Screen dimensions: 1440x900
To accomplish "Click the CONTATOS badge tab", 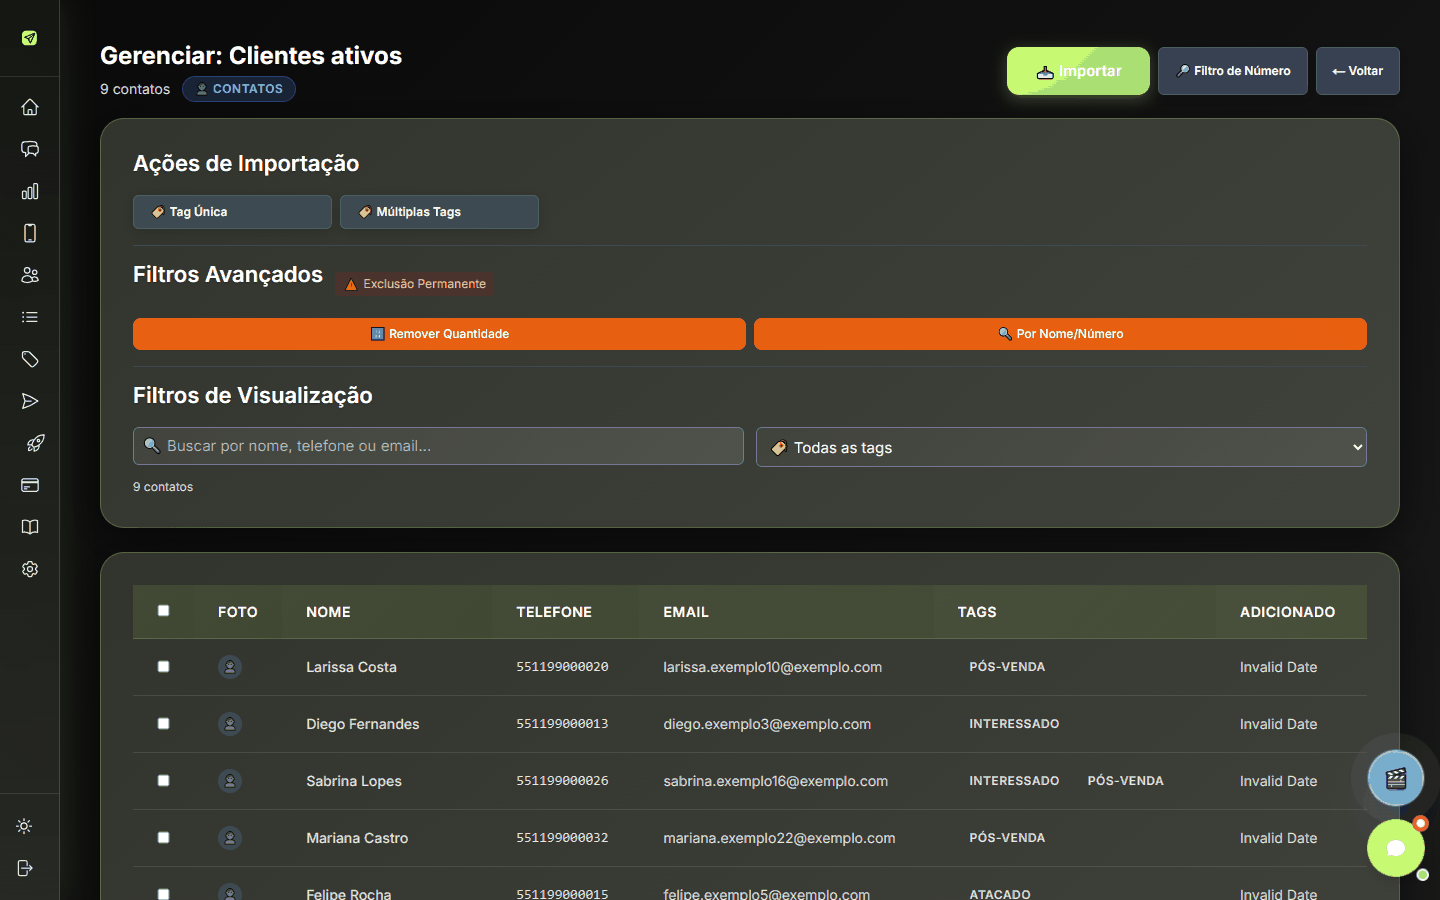I will pyautogui.click(x=239, y=89).
